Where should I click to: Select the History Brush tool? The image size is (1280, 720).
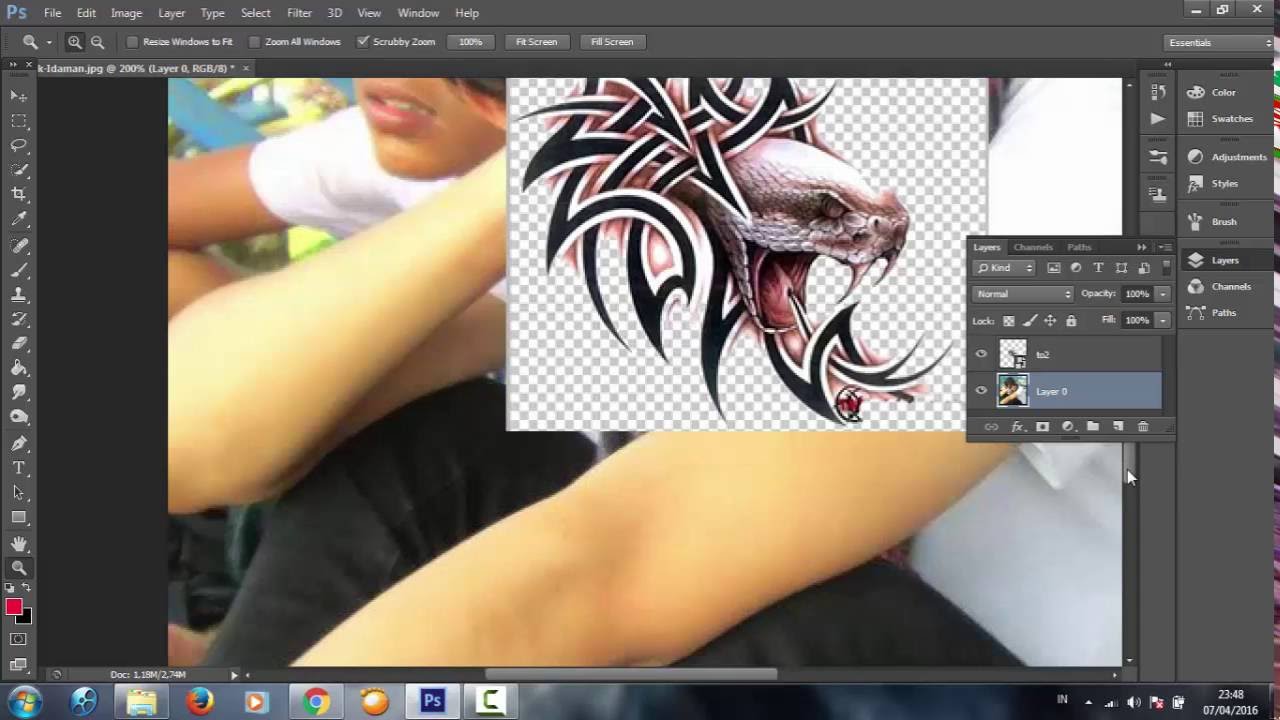[x=19, y=319]
